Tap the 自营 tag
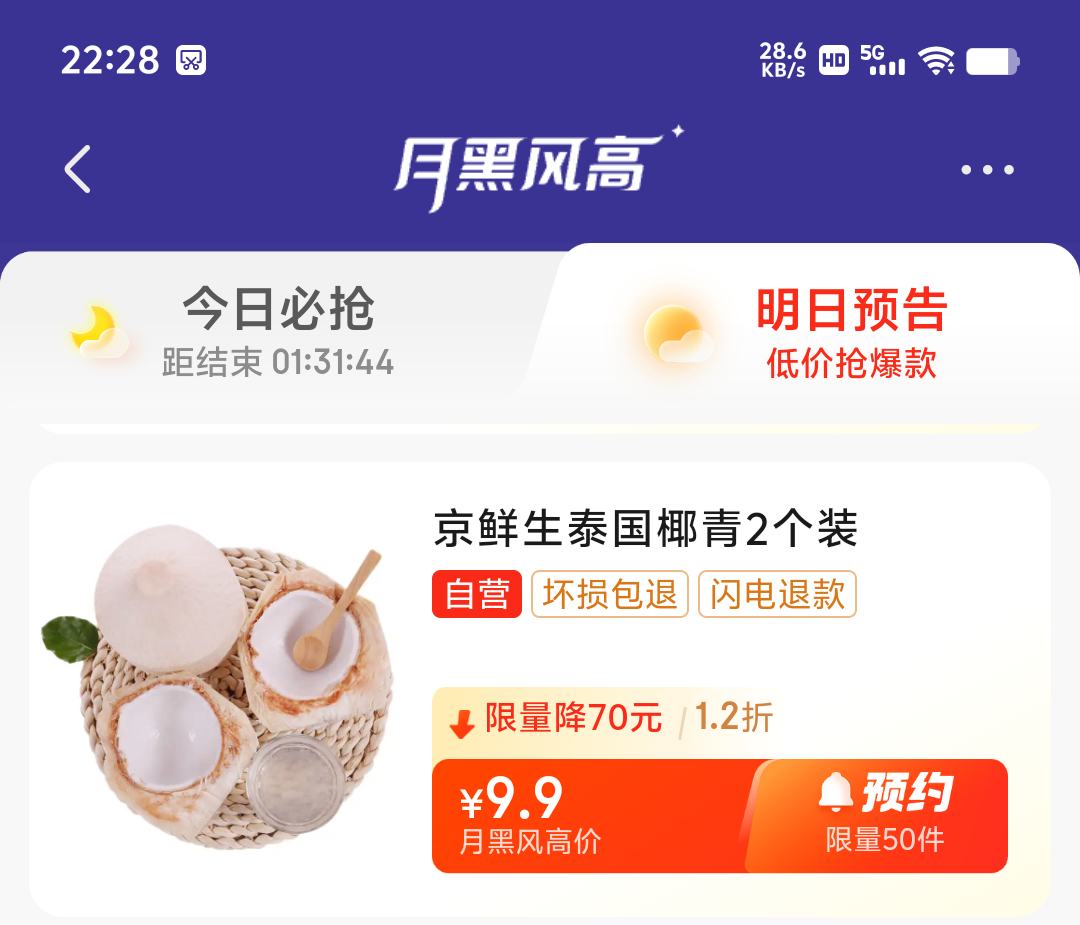1080x925 pixels. pos(477,594)
